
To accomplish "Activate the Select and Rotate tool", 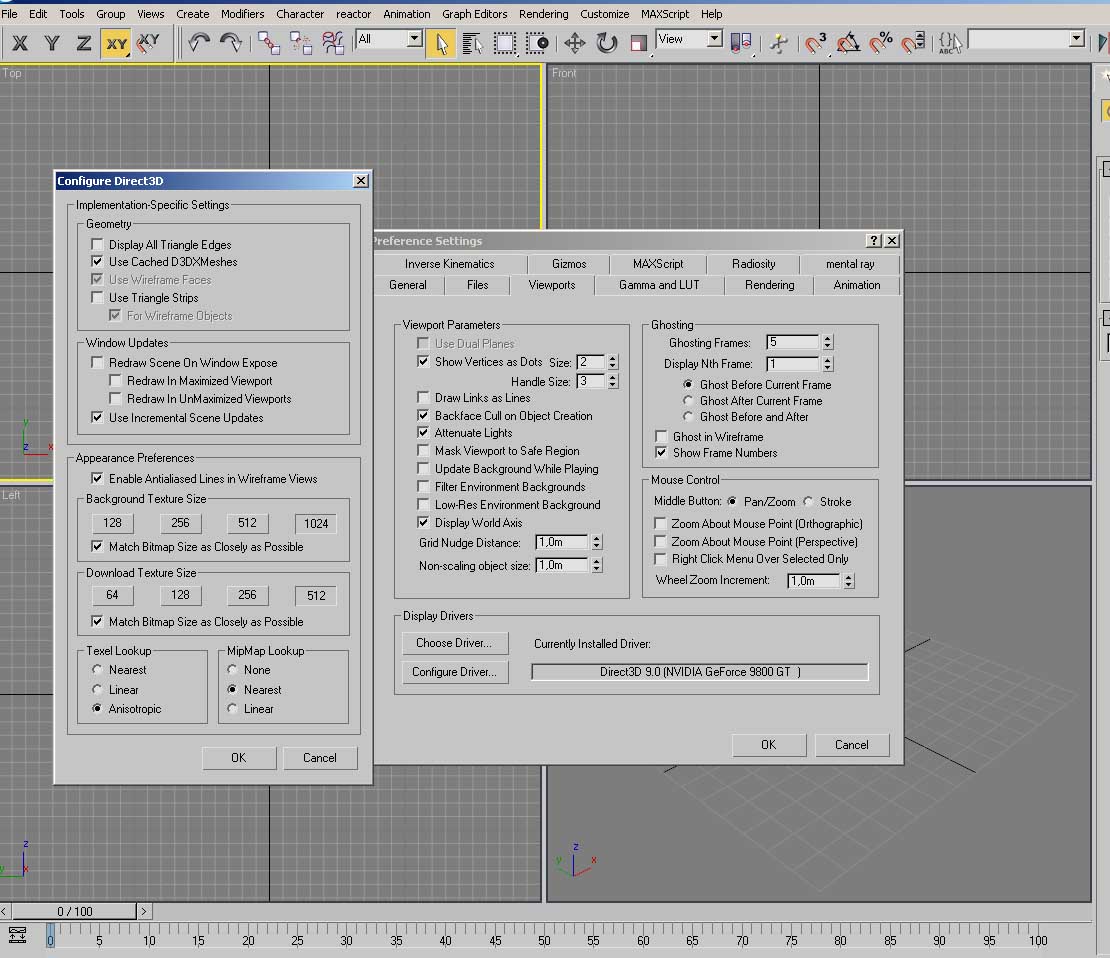I will [x=607, y=43].
